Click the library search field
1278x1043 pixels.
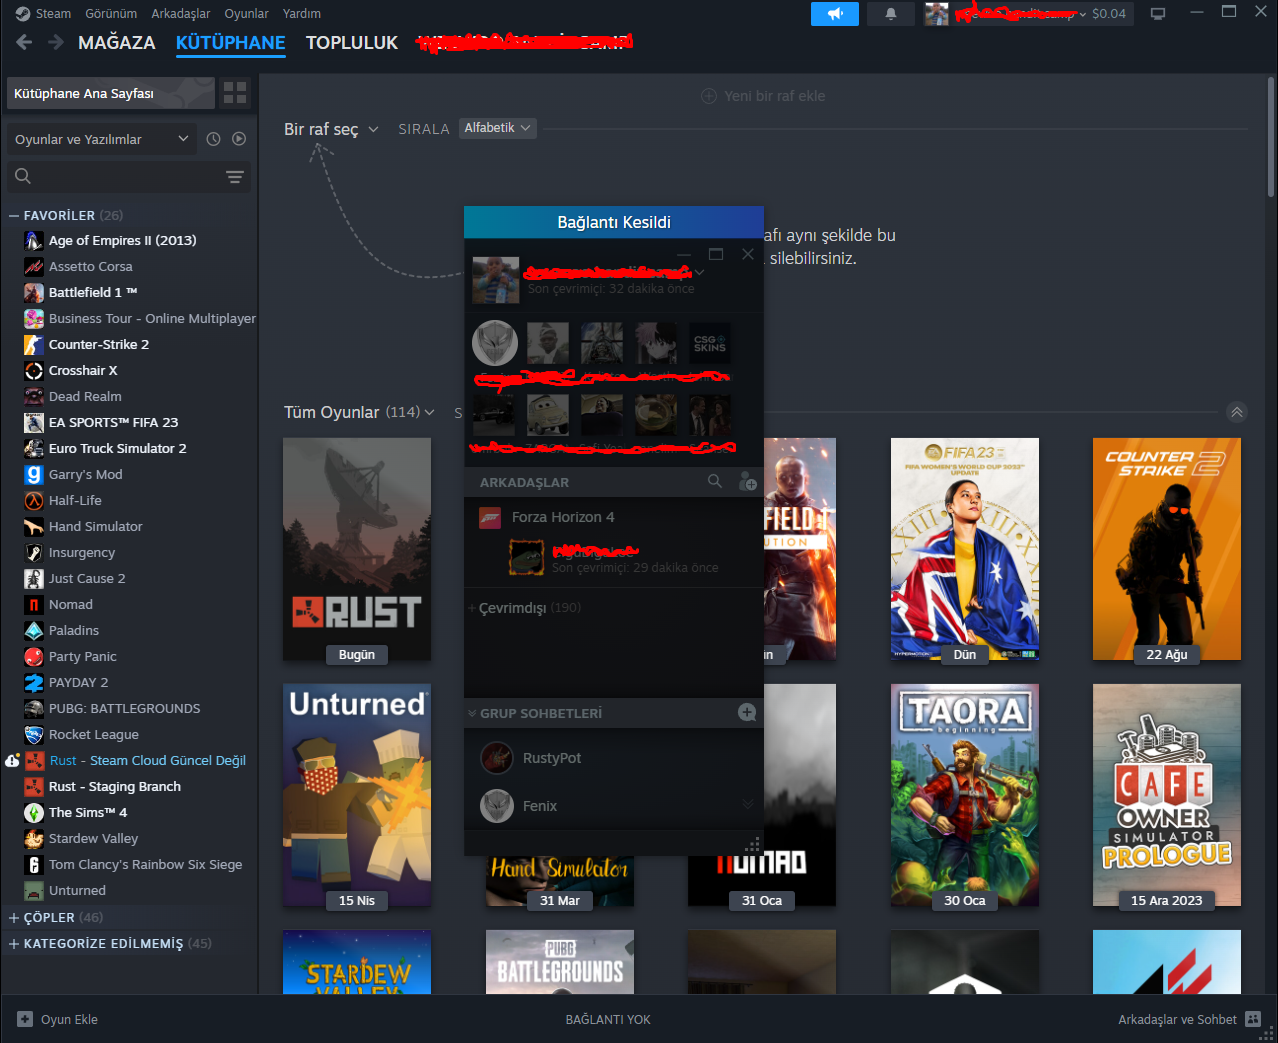point(128,177)
